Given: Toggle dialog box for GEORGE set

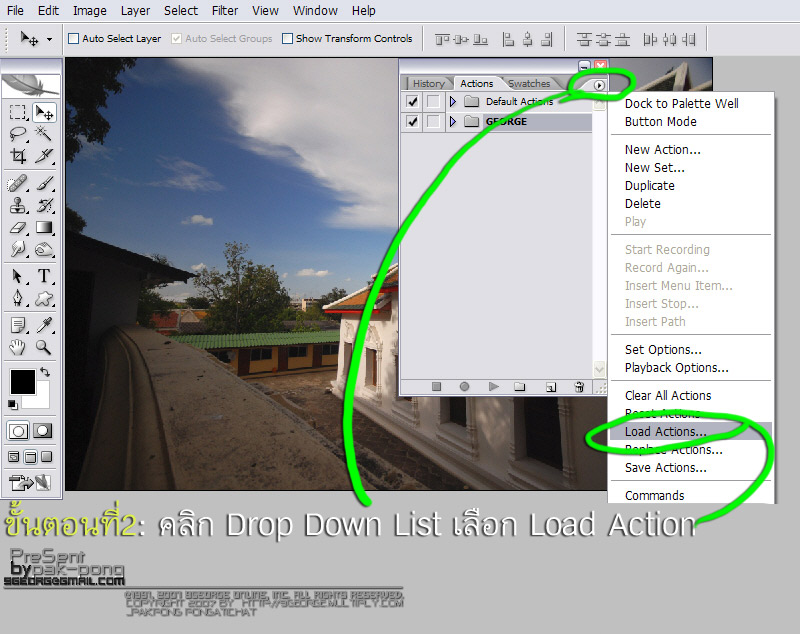Looking at the screenshot, I should point(433,121).
